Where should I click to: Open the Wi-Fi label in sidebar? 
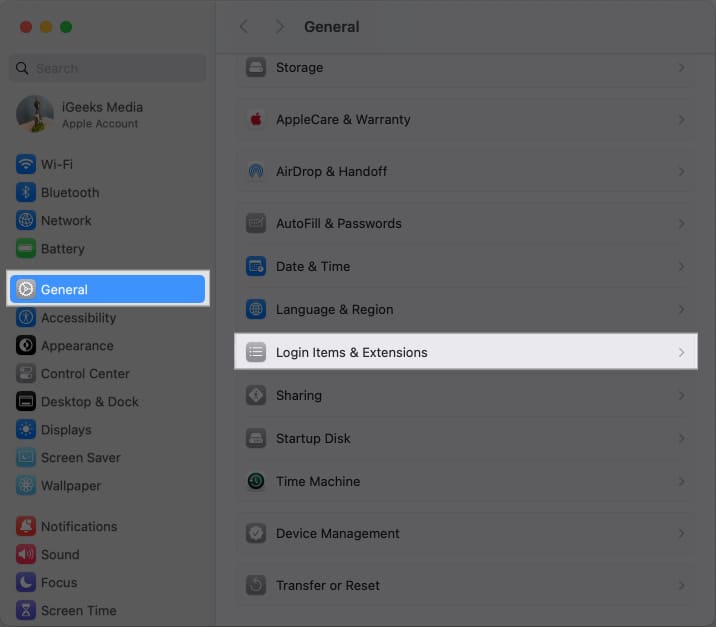pyautogui.click(x=57, y=164)
